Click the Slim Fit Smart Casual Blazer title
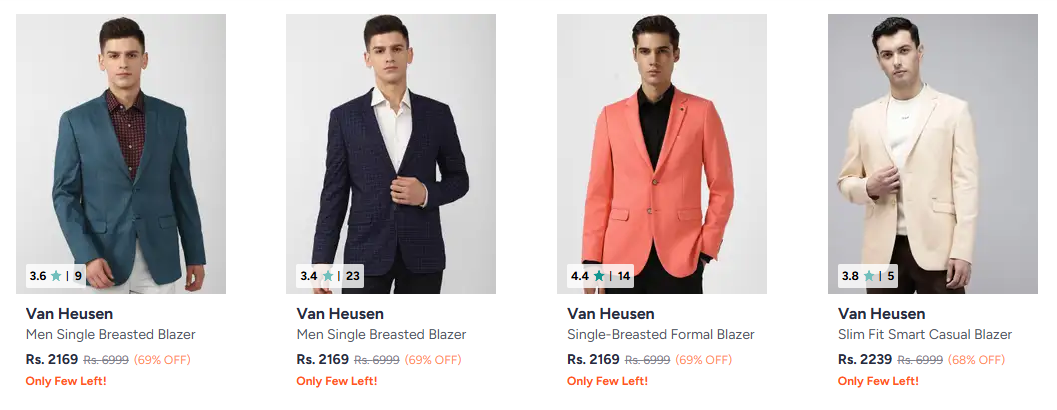1057x410 pixels. pos(924,335)
